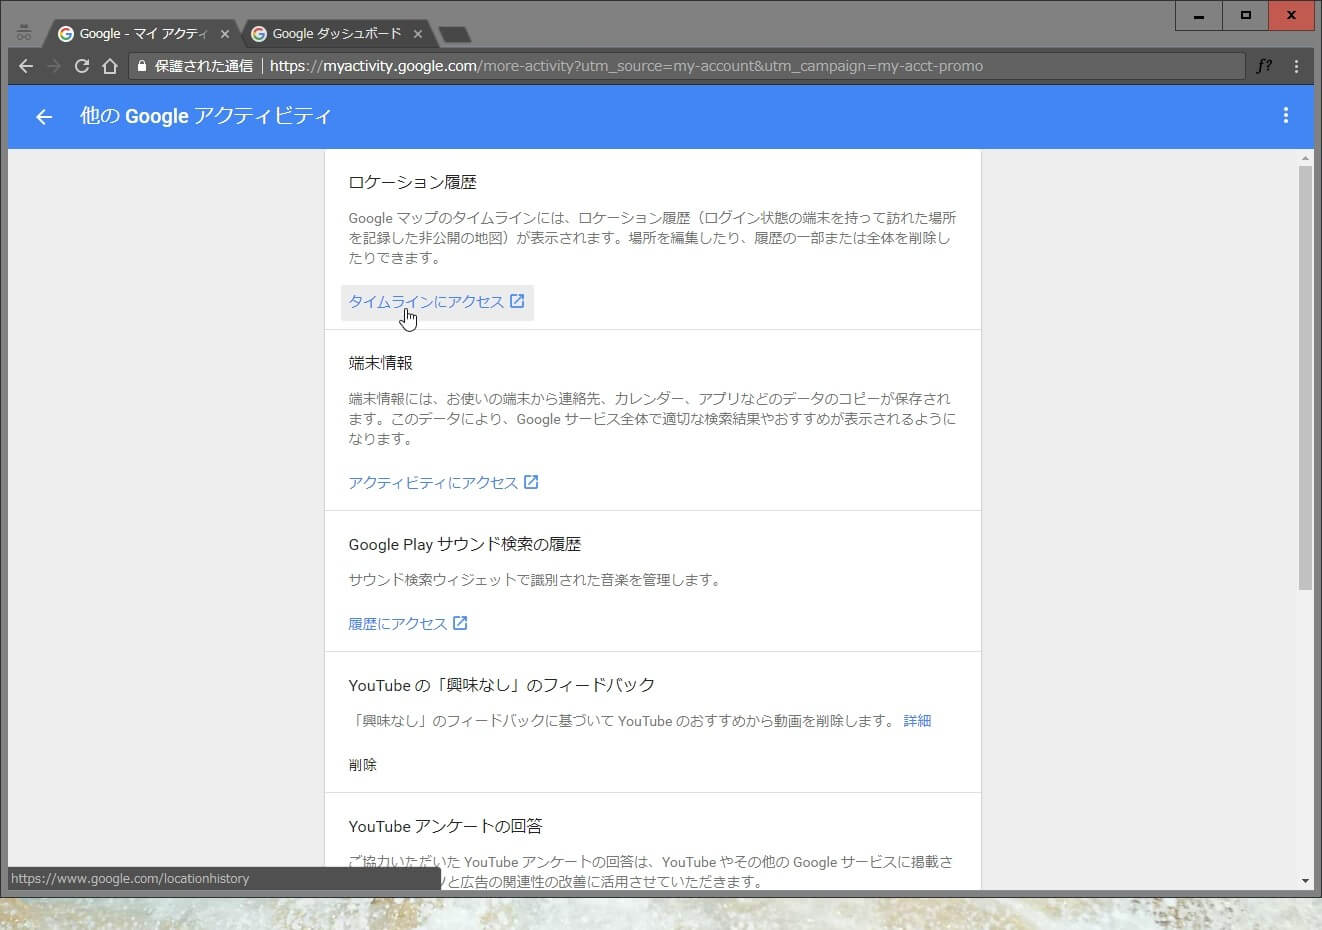Open the new tab button
The height and width of the screenshot is (930, 1322).
[x=455, y=35]
